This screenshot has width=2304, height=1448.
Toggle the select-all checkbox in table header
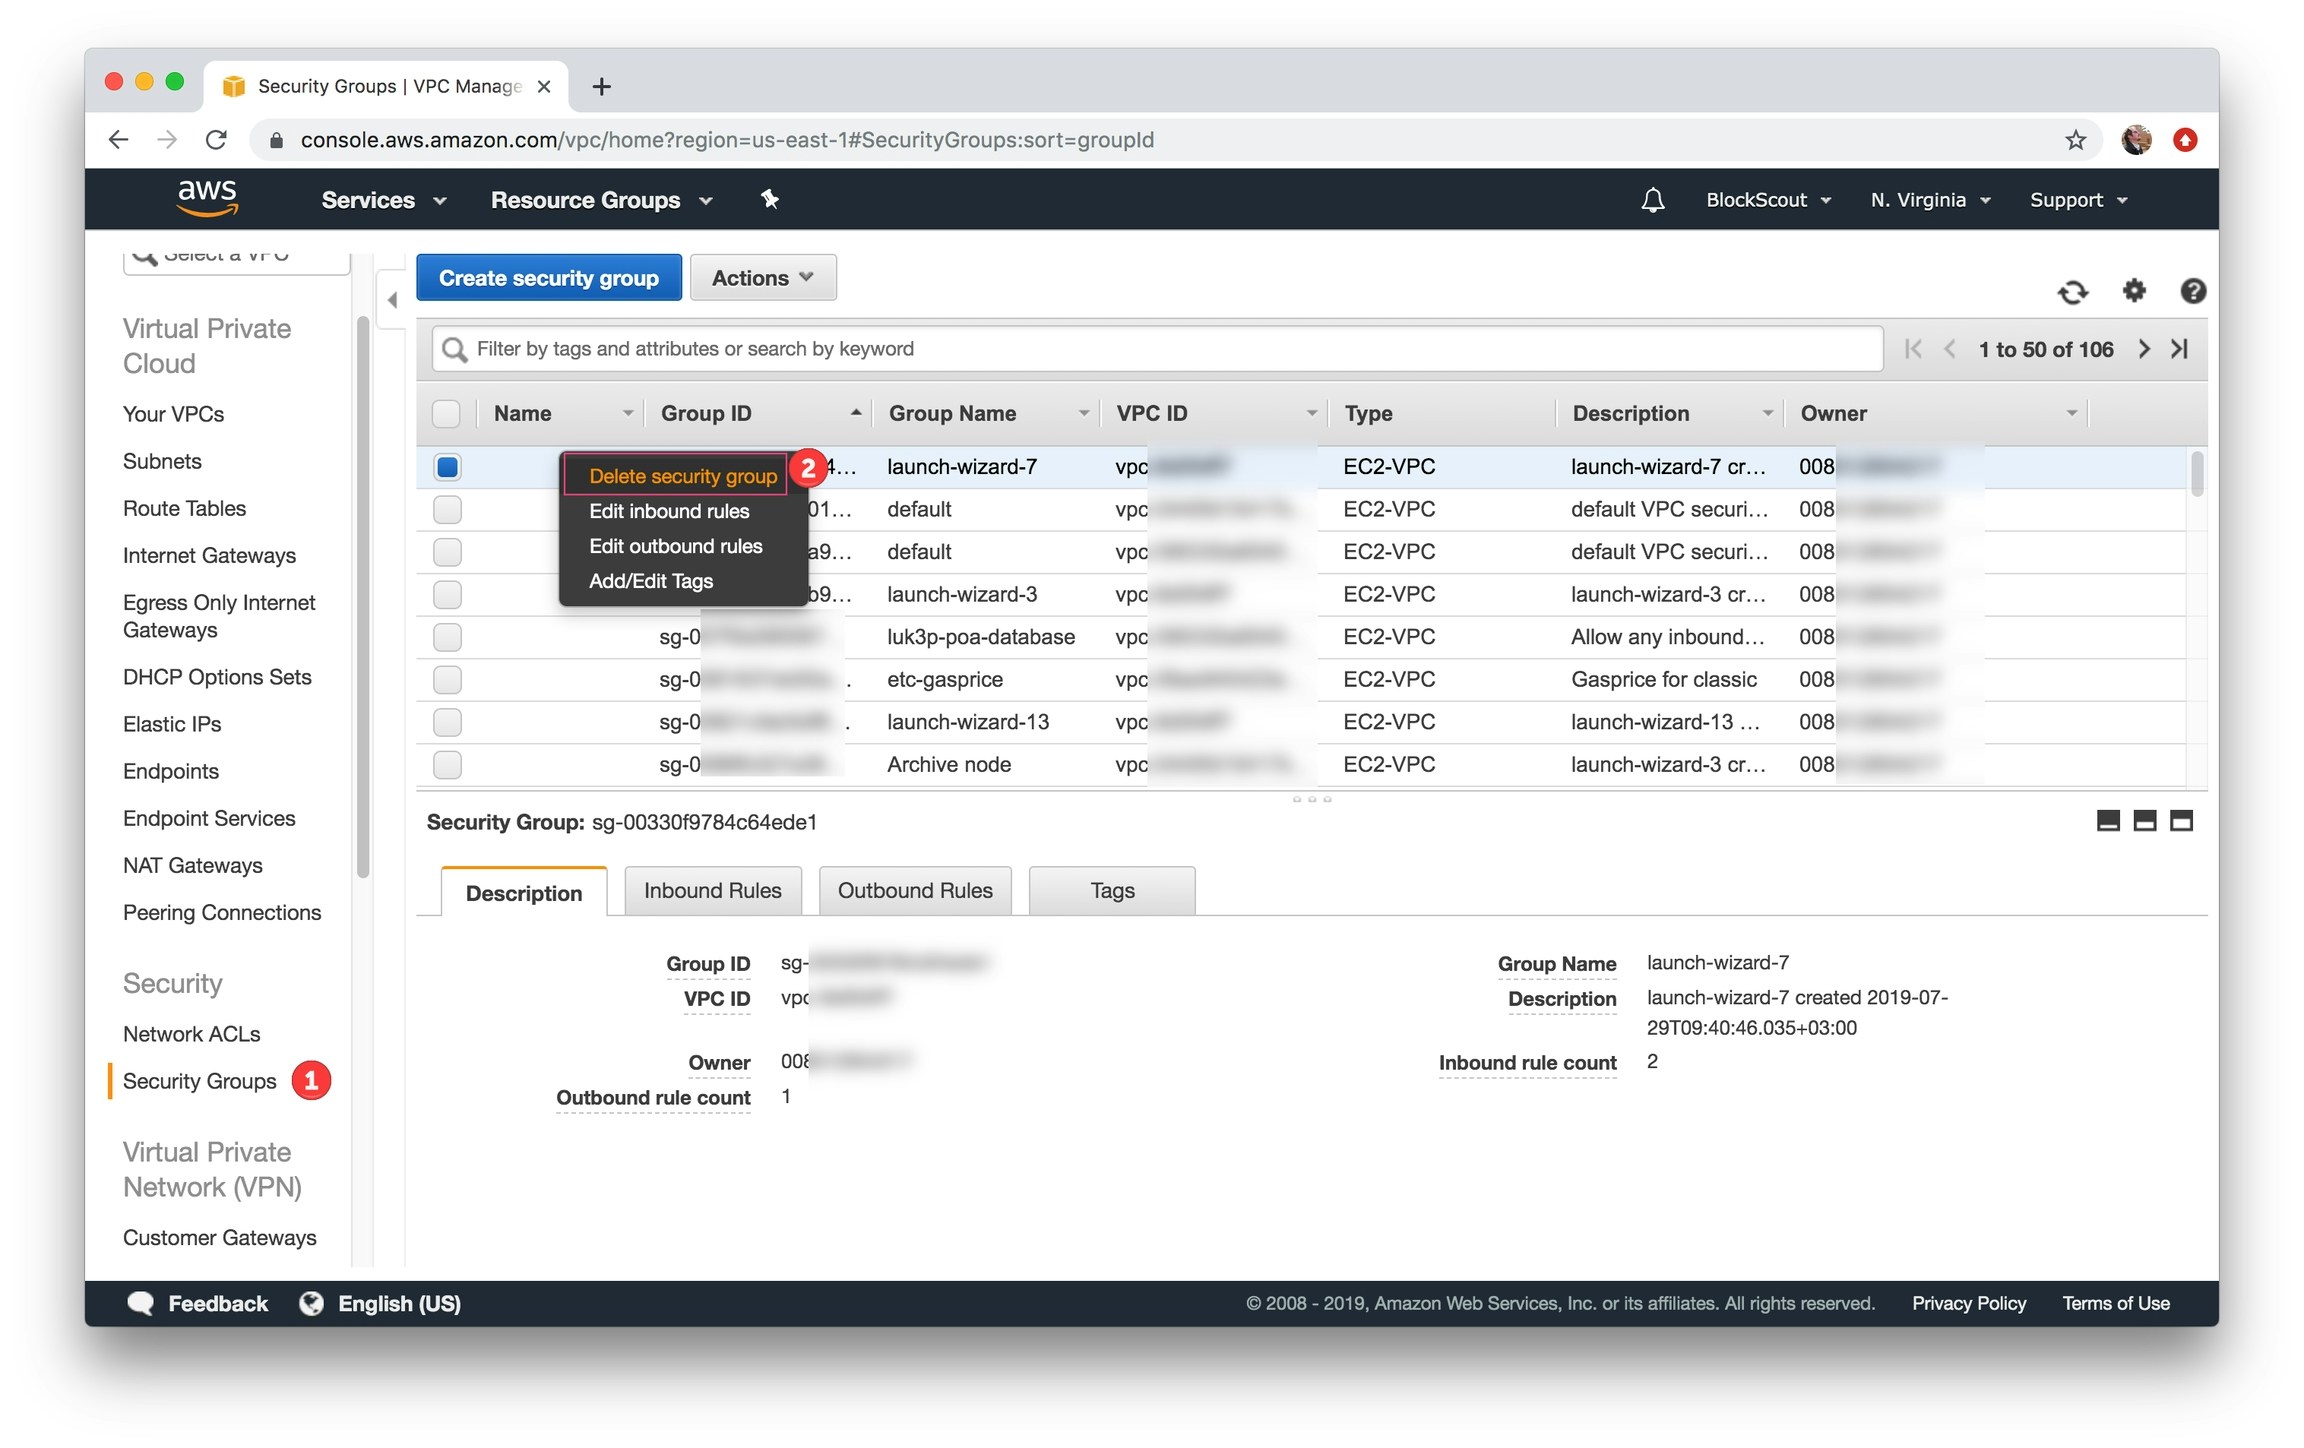tap(447, 414)
